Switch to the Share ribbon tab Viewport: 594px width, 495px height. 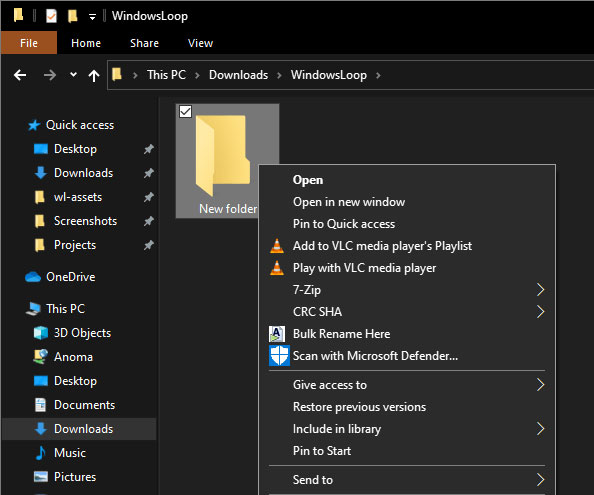pyautogui.click(x=144, y=43)
